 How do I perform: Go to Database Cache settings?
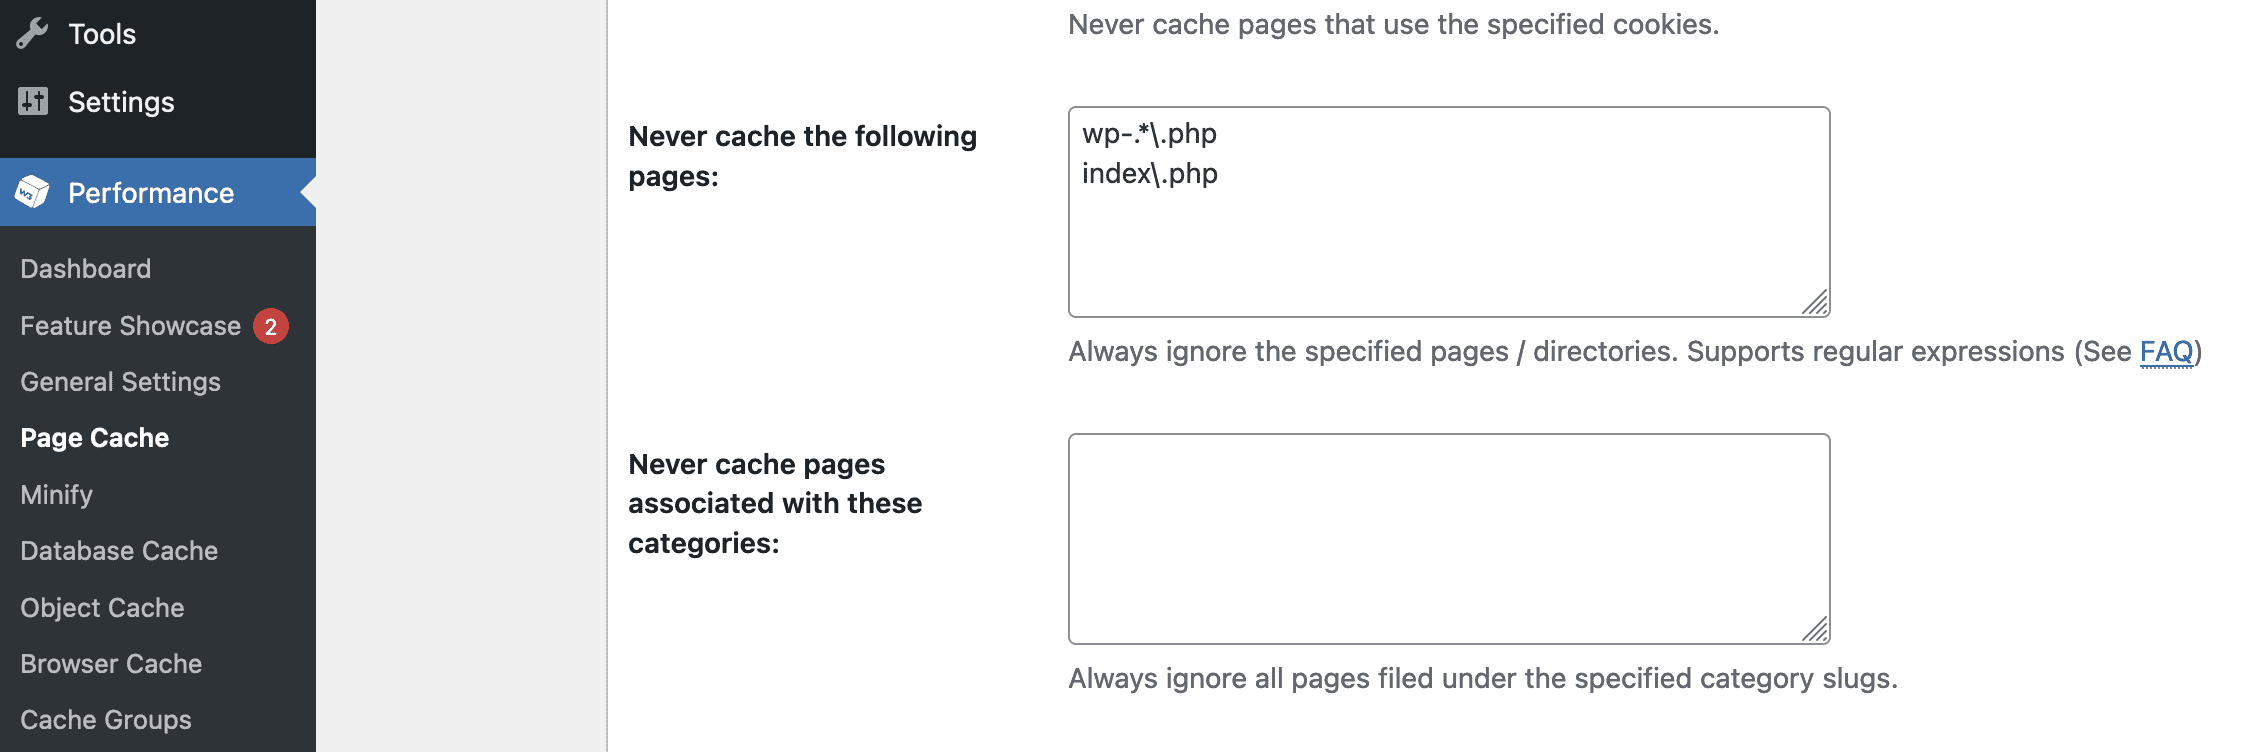[x=119, y=551]
